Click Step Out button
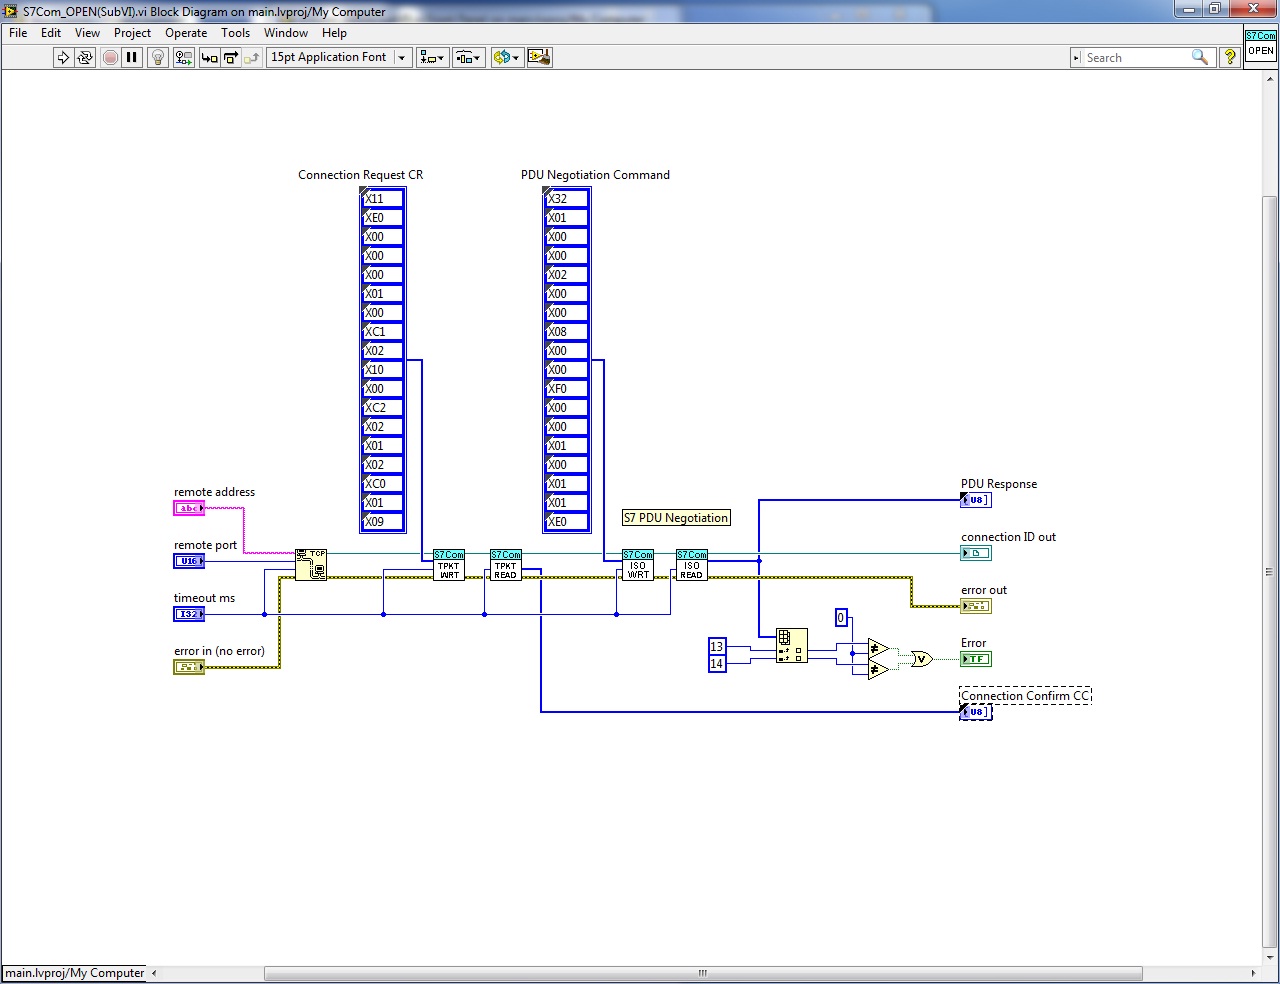Screen dimensions: 1280x984 point(252,57)
